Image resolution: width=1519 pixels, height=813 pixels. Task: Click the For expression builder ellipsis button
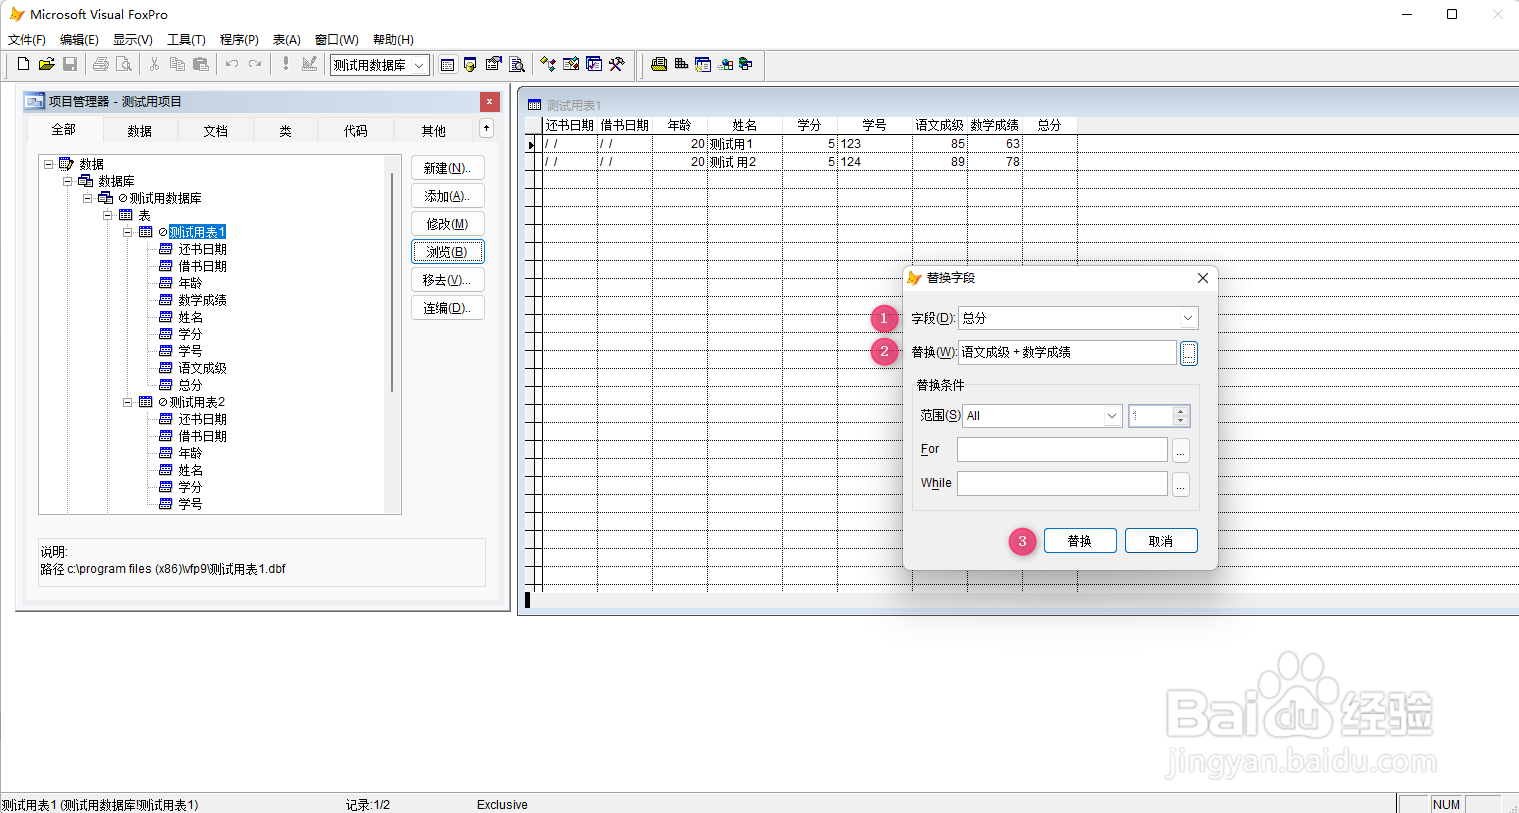(x=1181, y=450)
